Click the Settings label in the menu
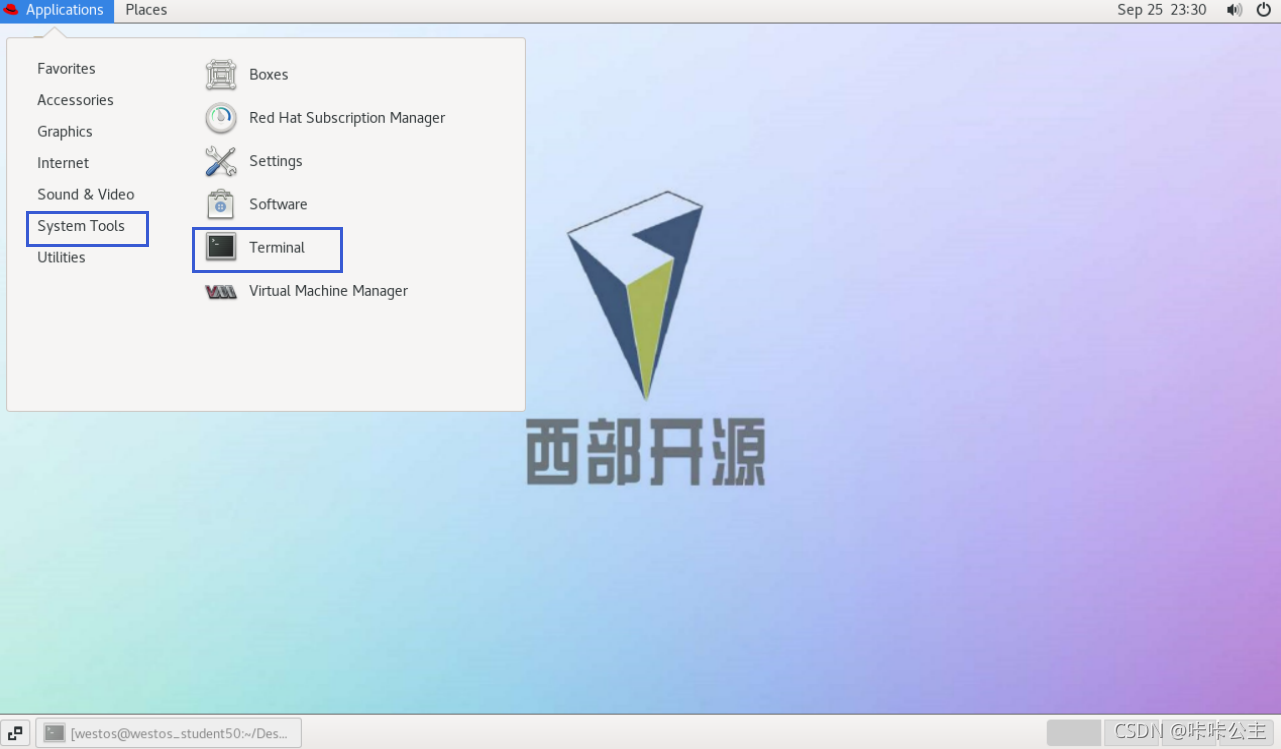This screenshot has height=749, width=1281. [x=275, y=161]
